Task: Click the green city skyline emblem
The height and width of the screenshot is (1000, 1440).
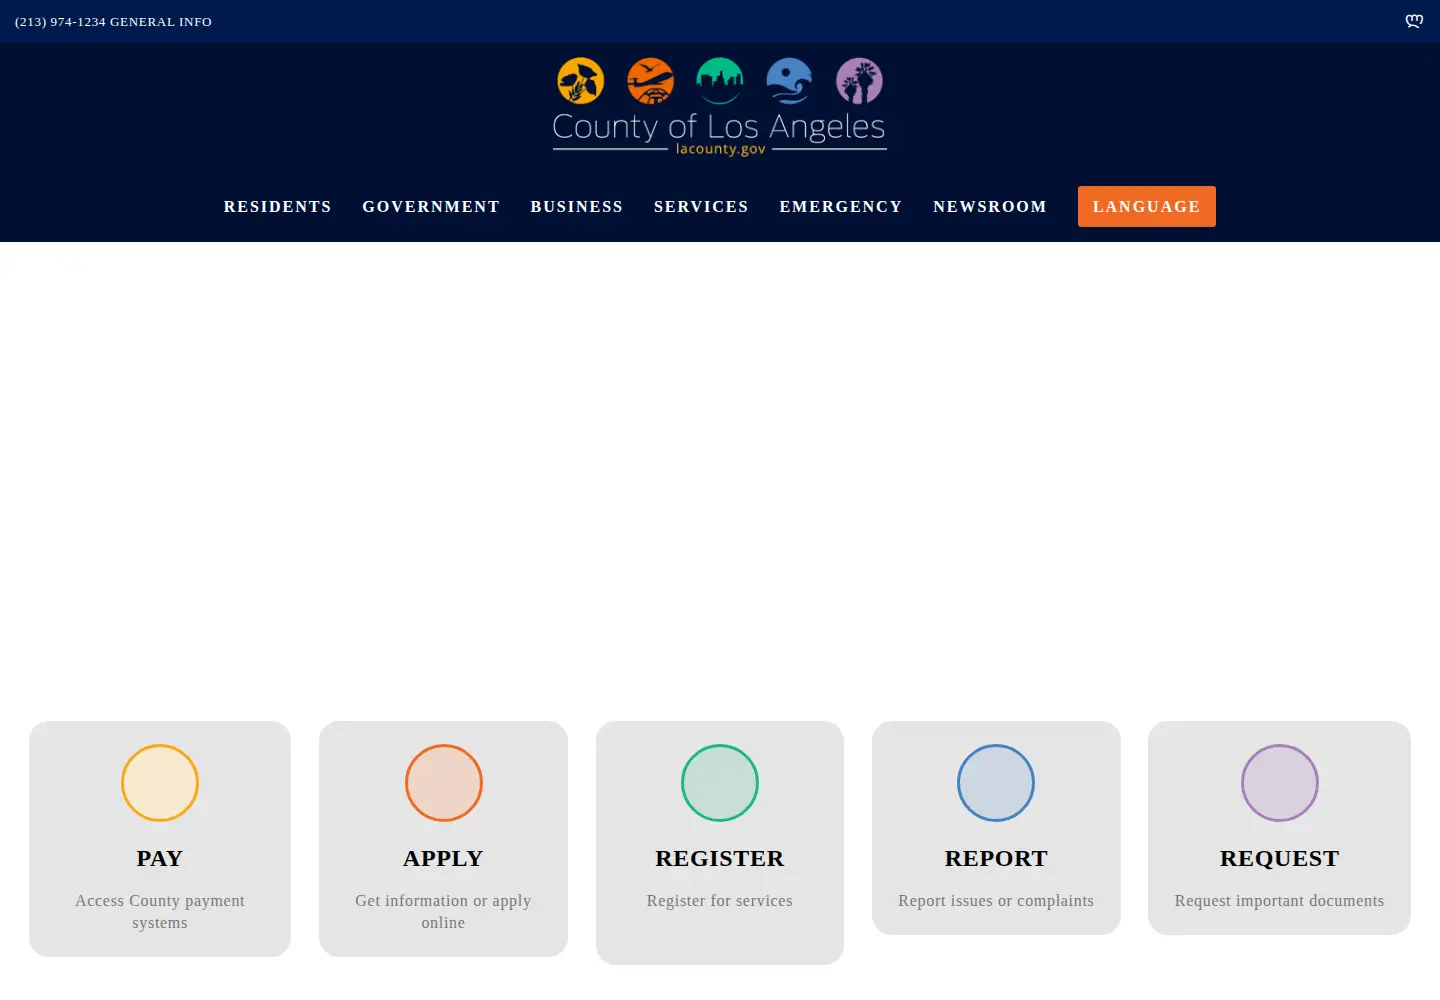Action: click(x=720, y=81)
